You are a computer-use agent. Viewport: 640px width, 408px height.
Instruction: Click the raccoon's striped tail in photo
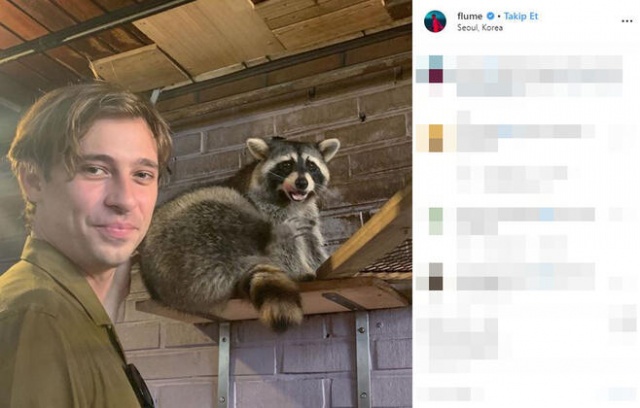pos(276,296)
